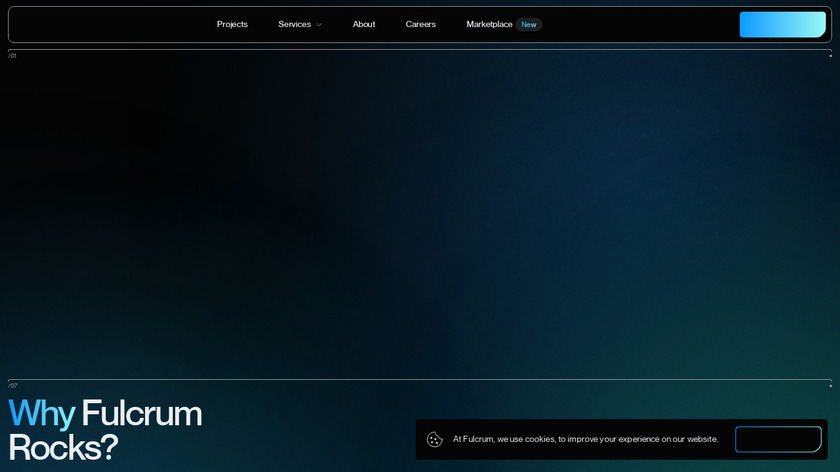Click the blue gradient button in navbar
The image size is (840, 472).
pyautogui.click(x=783, y=25)
